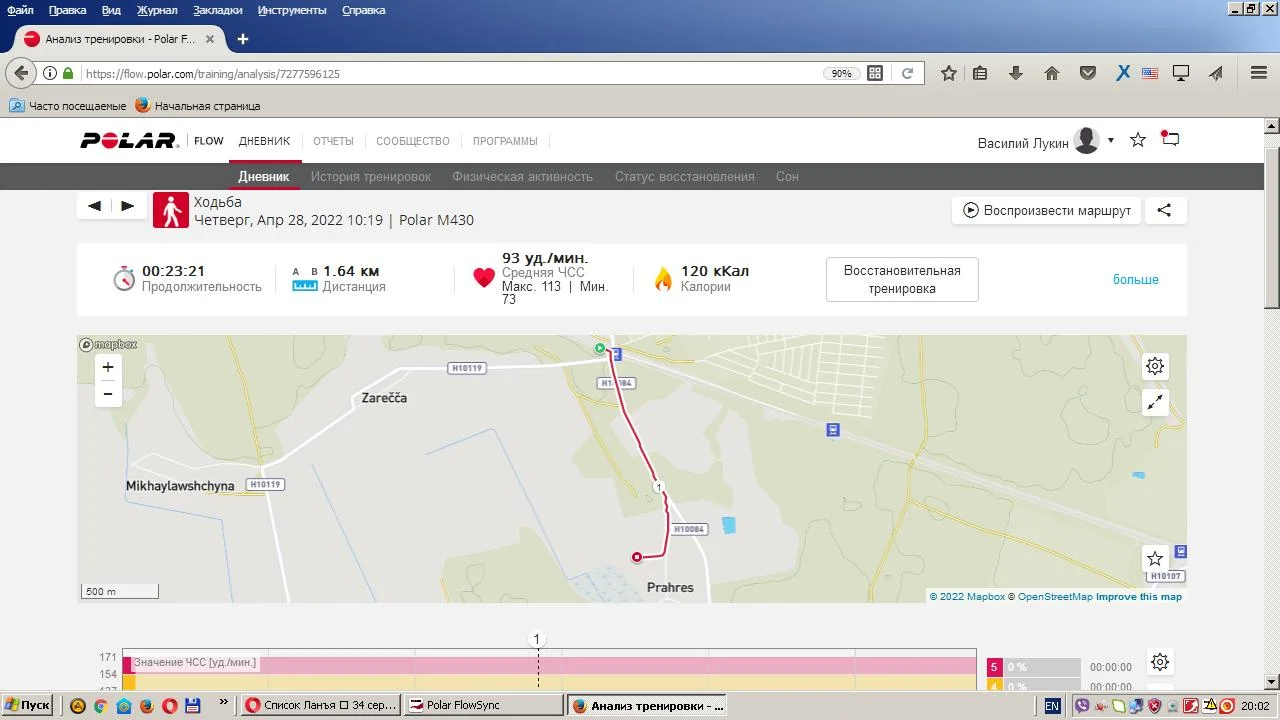The height and width of the screenshot is (720, 1280).
Task: Click the user avatar picture
Action: click(1086, 141)
